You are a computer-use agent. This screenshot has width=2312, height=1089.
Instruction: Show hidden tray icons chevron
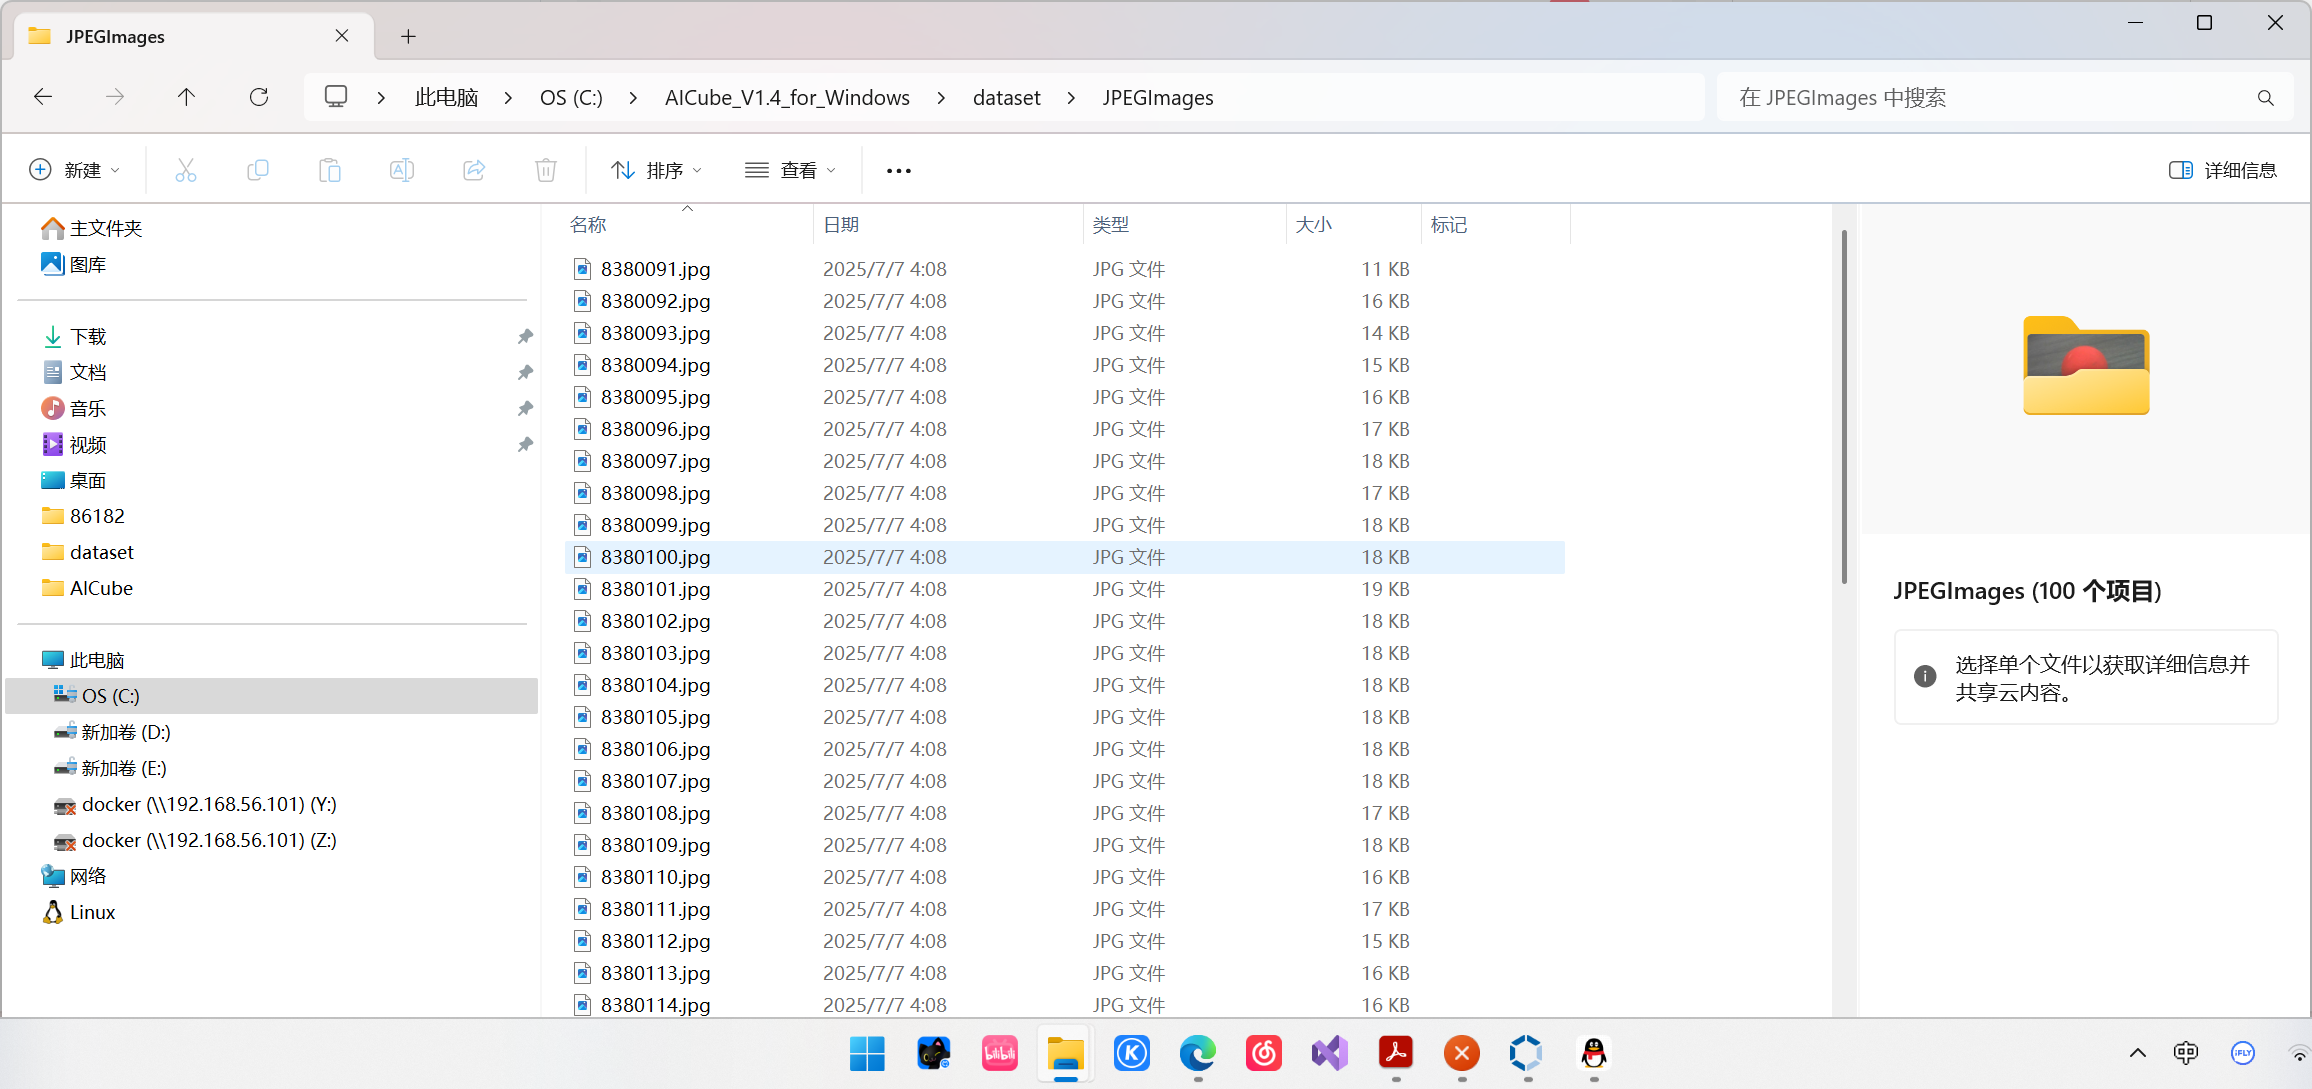pos(2138,1053)
